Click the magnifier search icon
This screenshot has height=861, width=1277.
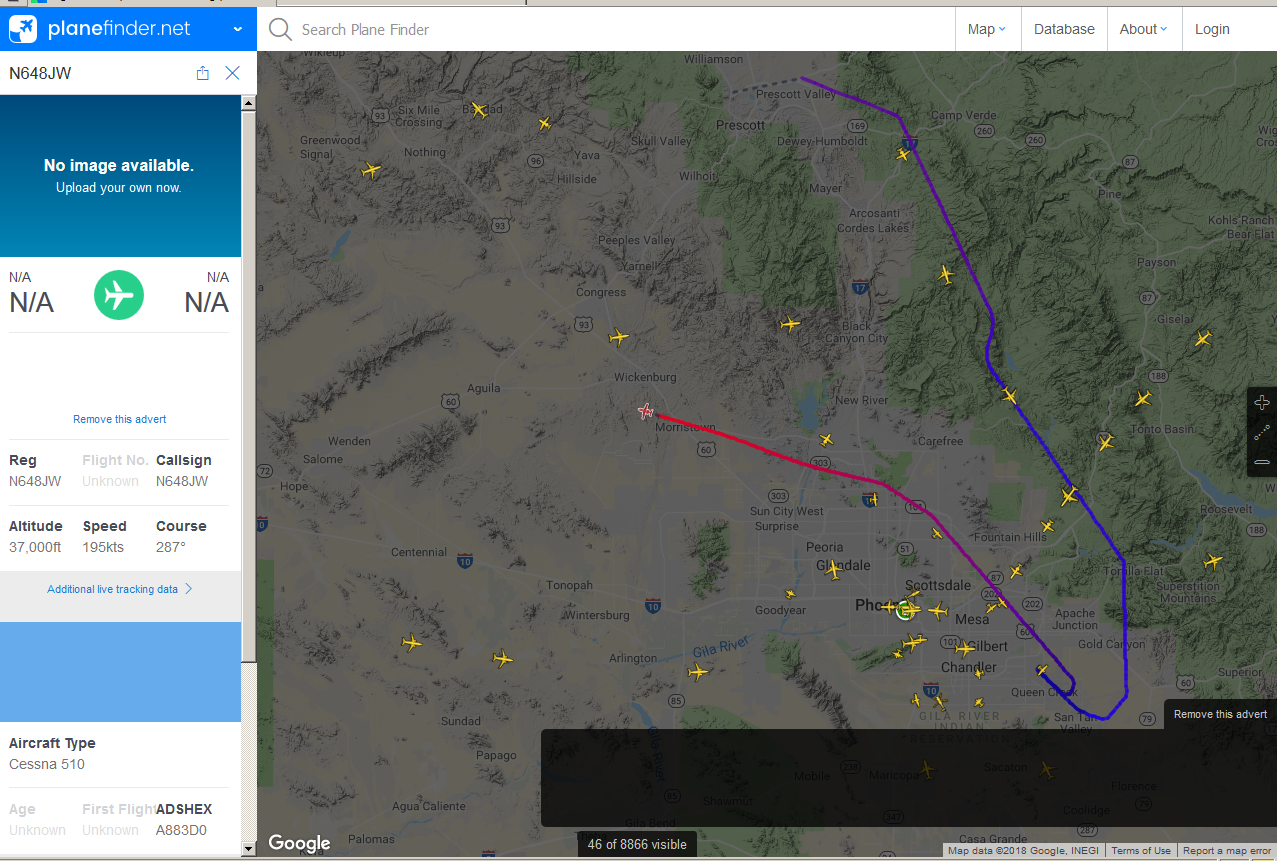click(x=281, y=29)
